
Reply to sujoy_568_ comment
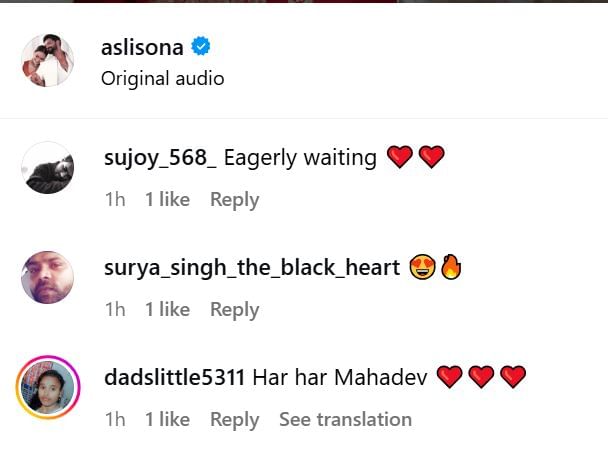235,200
